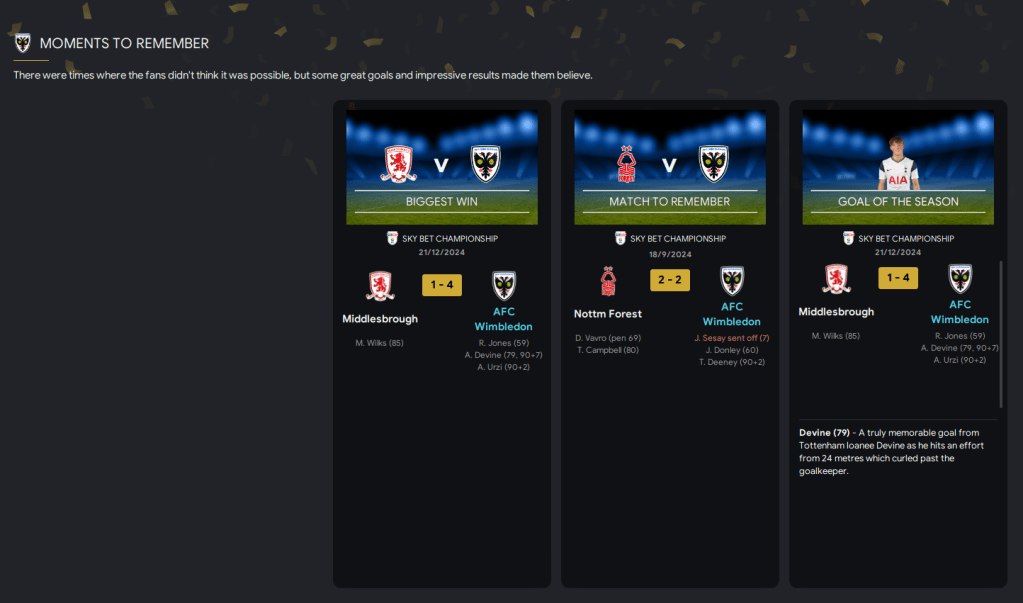Click the AFC Wimbledon crest beside Moments to Remember
The image size is (1023, 603).
[23, 43]
